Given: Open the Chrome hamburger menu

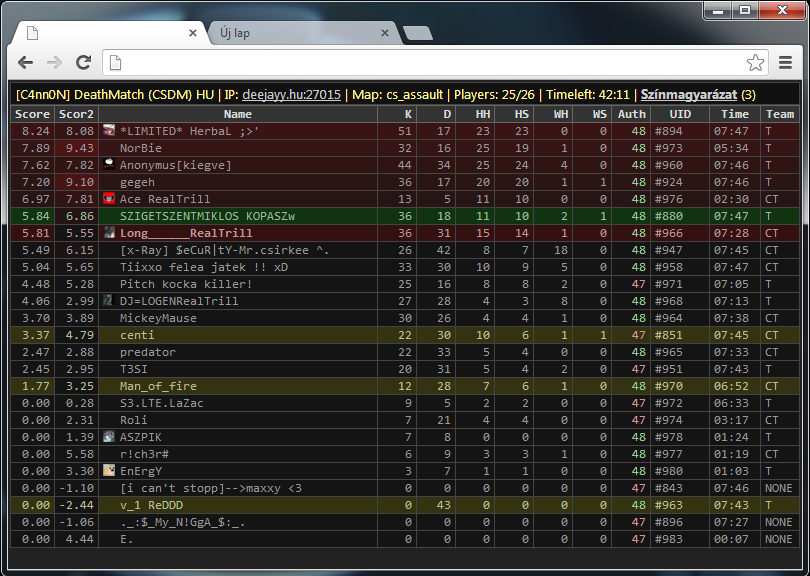Looking at the screenshot, I should (786, 63).
